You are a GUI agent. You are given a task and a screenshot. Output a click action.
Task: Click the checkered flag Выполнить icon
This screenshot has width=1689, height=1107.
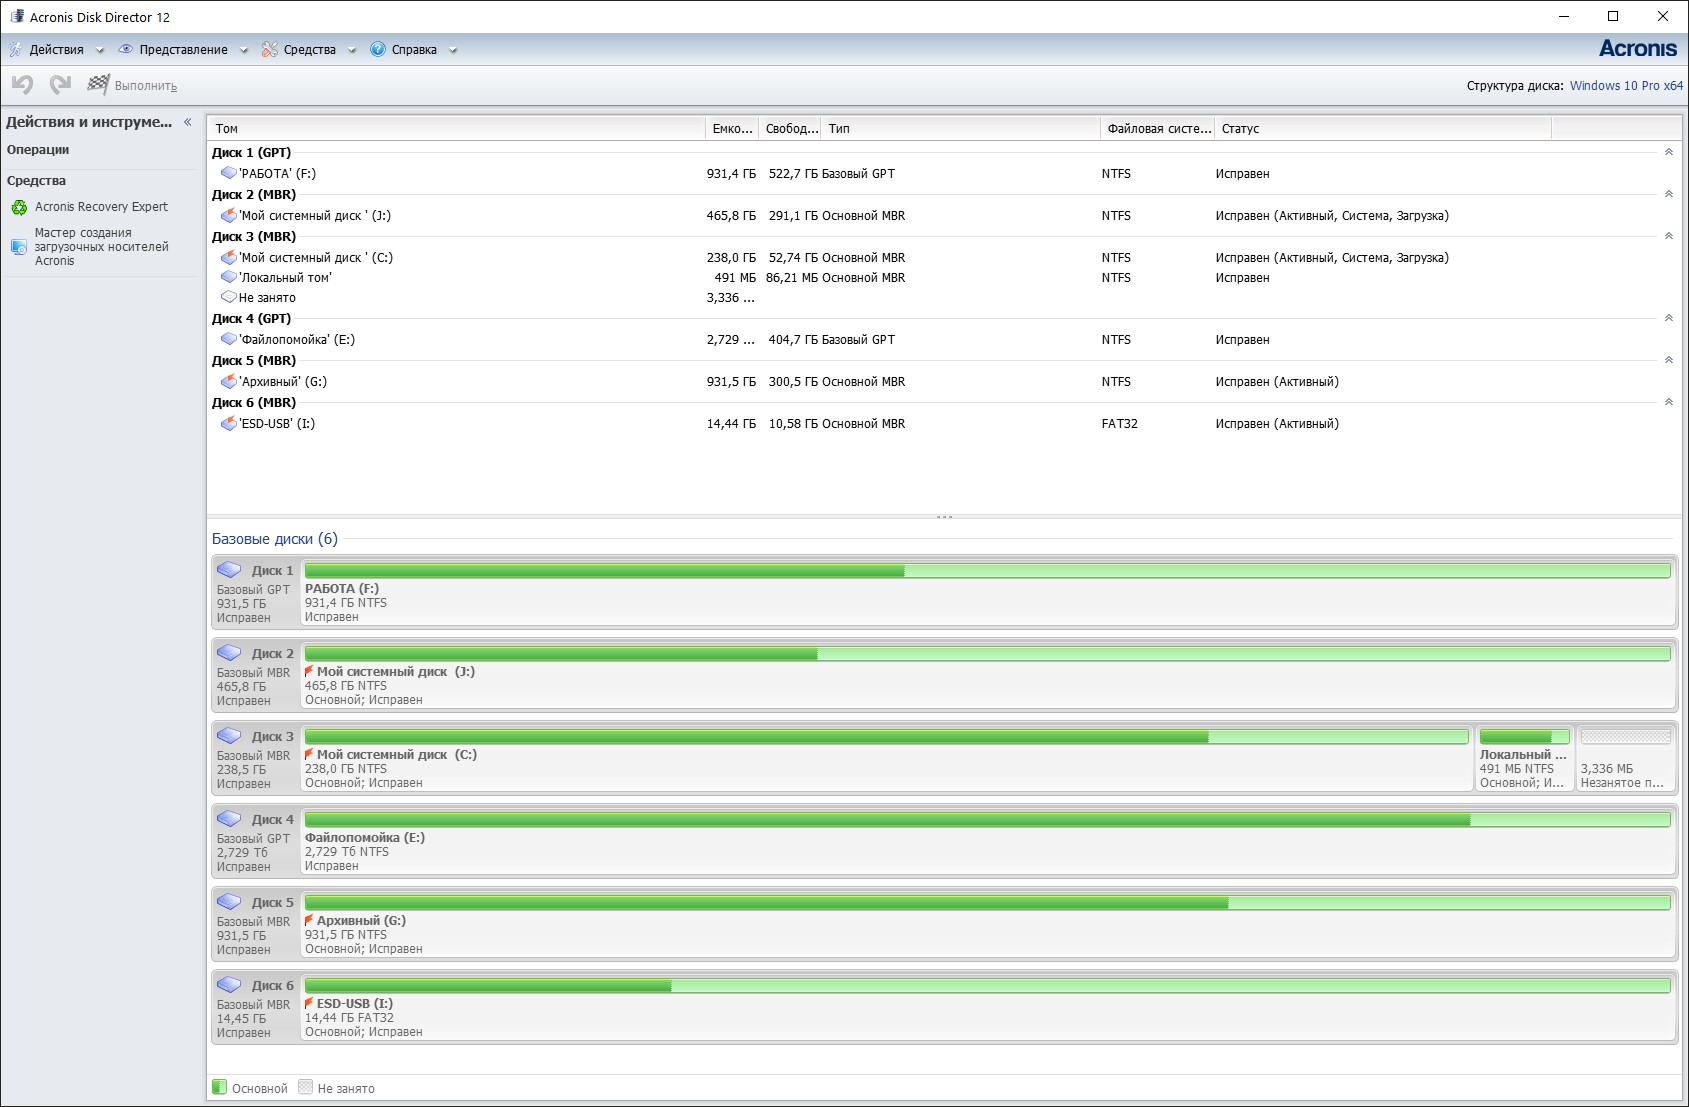98,85
